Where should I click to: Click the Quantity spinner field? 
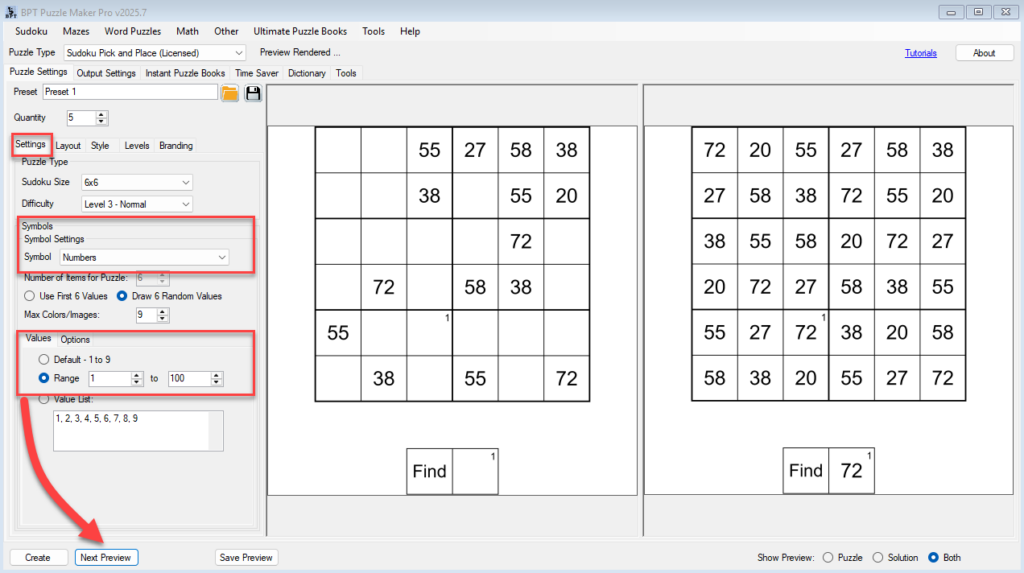tap(81, 118)
